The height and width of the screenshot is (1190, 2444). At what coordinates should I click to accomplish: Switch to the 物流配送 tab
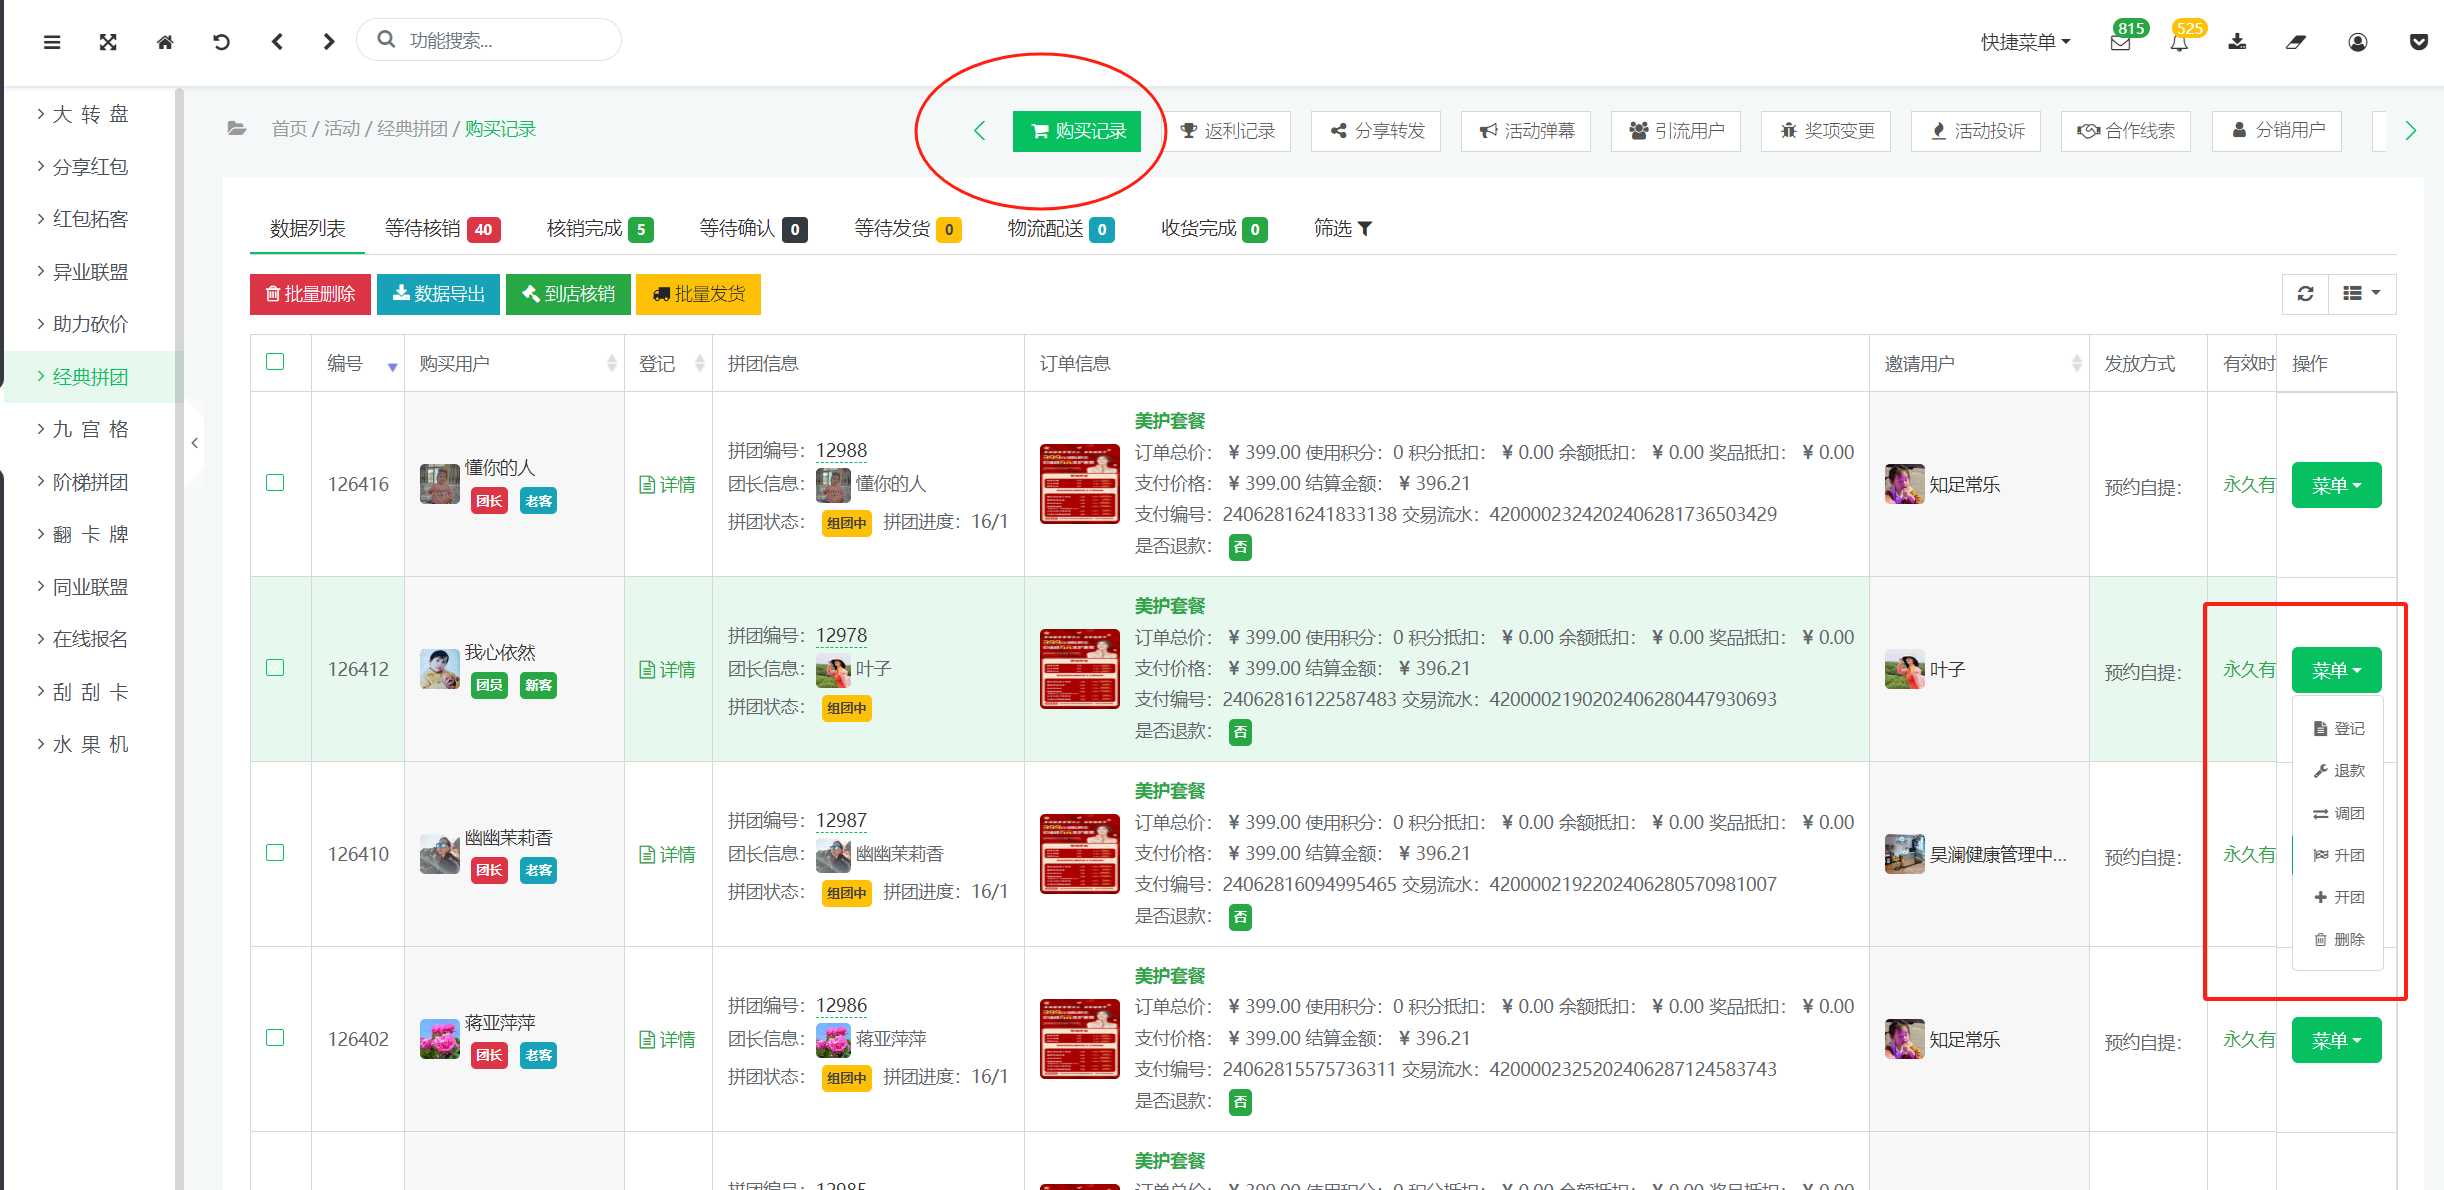click(1060, 229)
